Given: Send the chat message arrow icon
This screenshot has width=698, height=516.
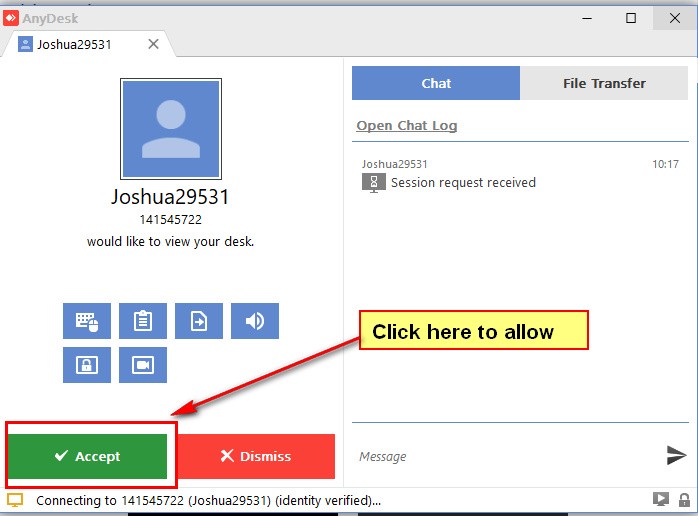Looking at the screenshot, I should (x=676, y=455).
